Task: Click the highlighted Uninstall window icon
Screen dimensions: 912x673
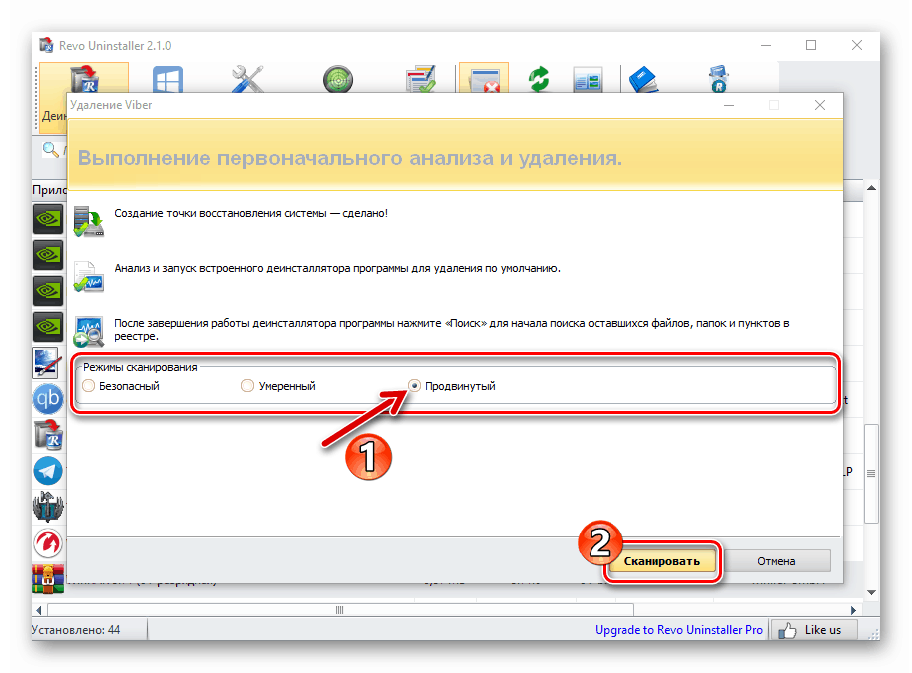Action: point(484,79)
